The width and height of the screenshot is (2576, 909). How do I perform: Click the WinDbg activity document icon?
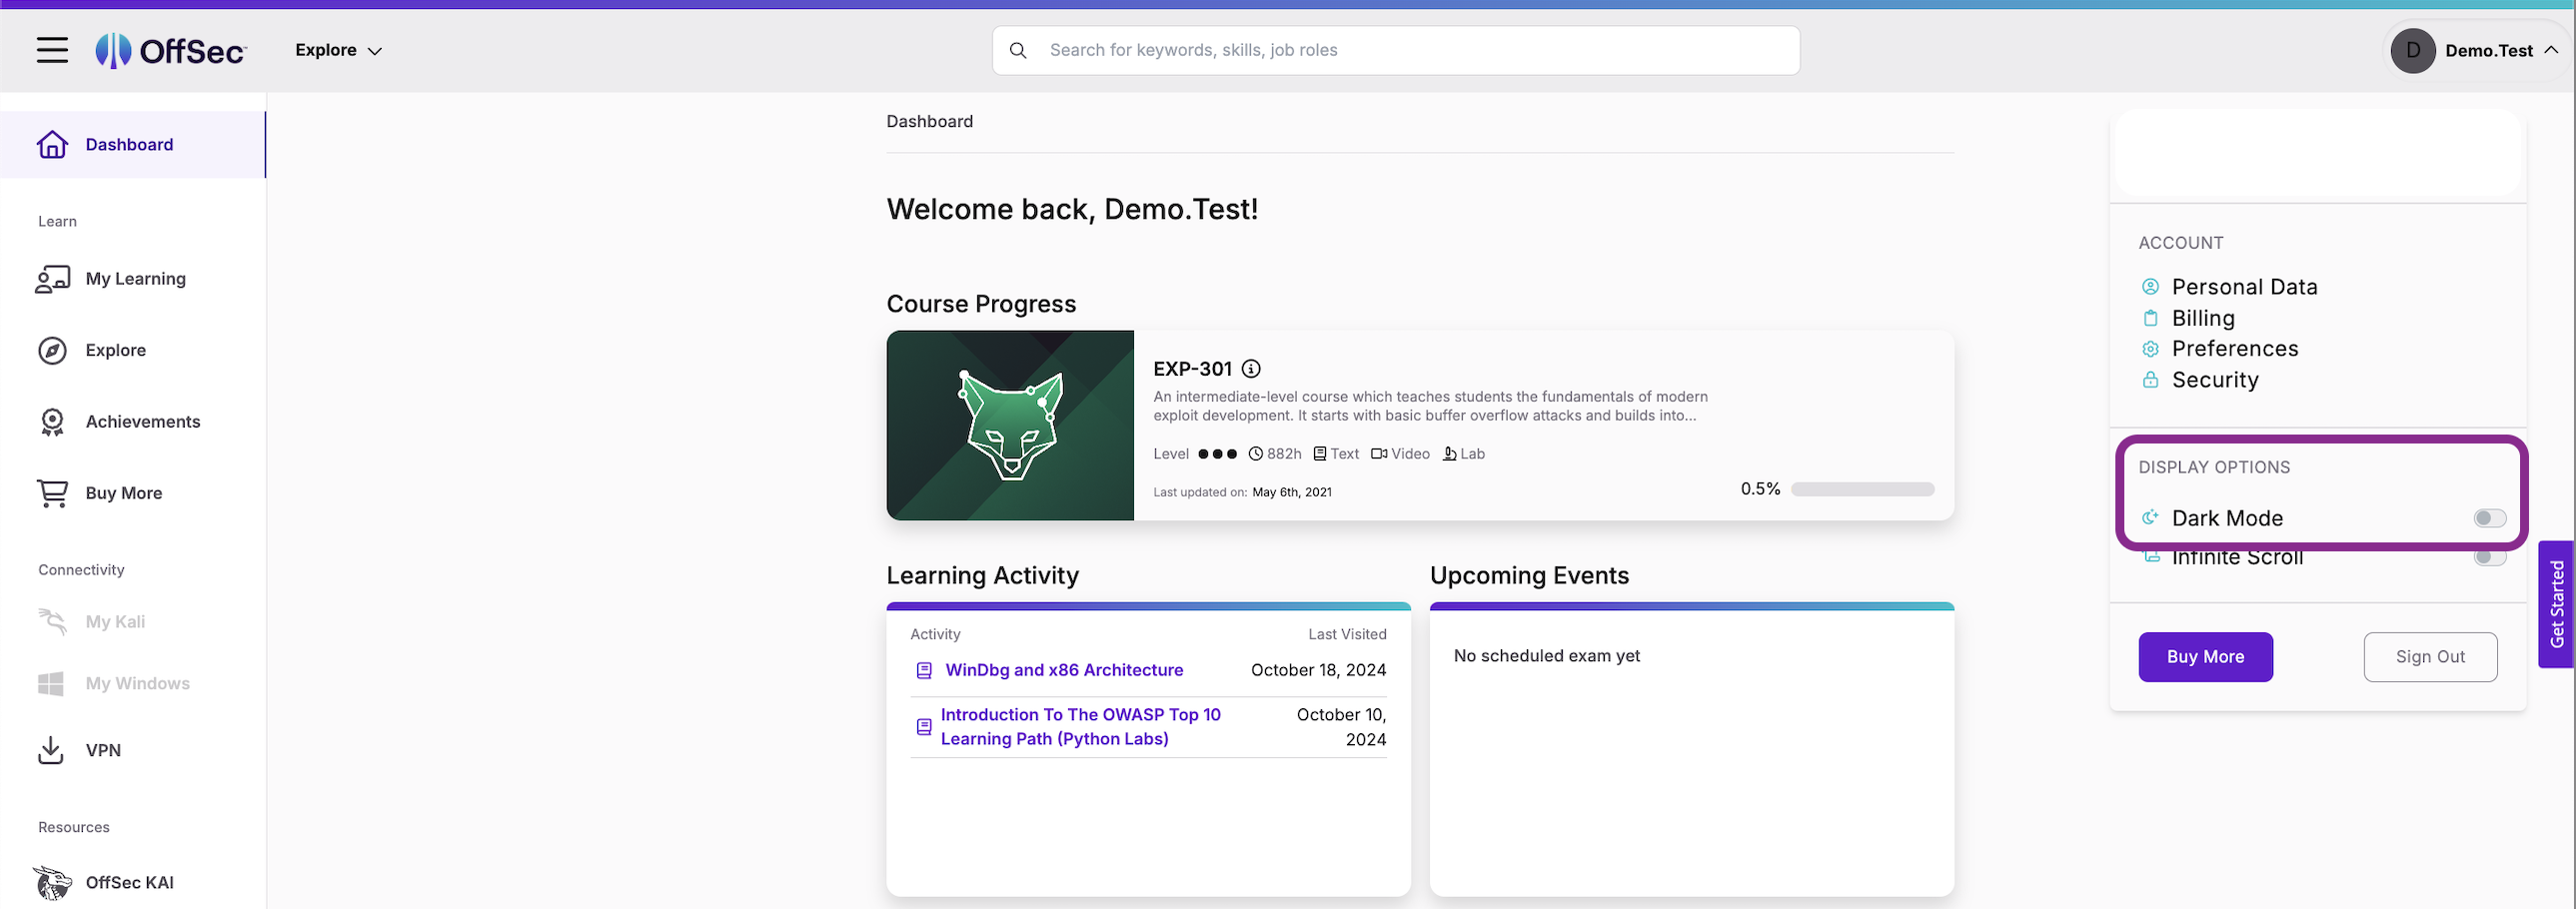pos(924,670)
